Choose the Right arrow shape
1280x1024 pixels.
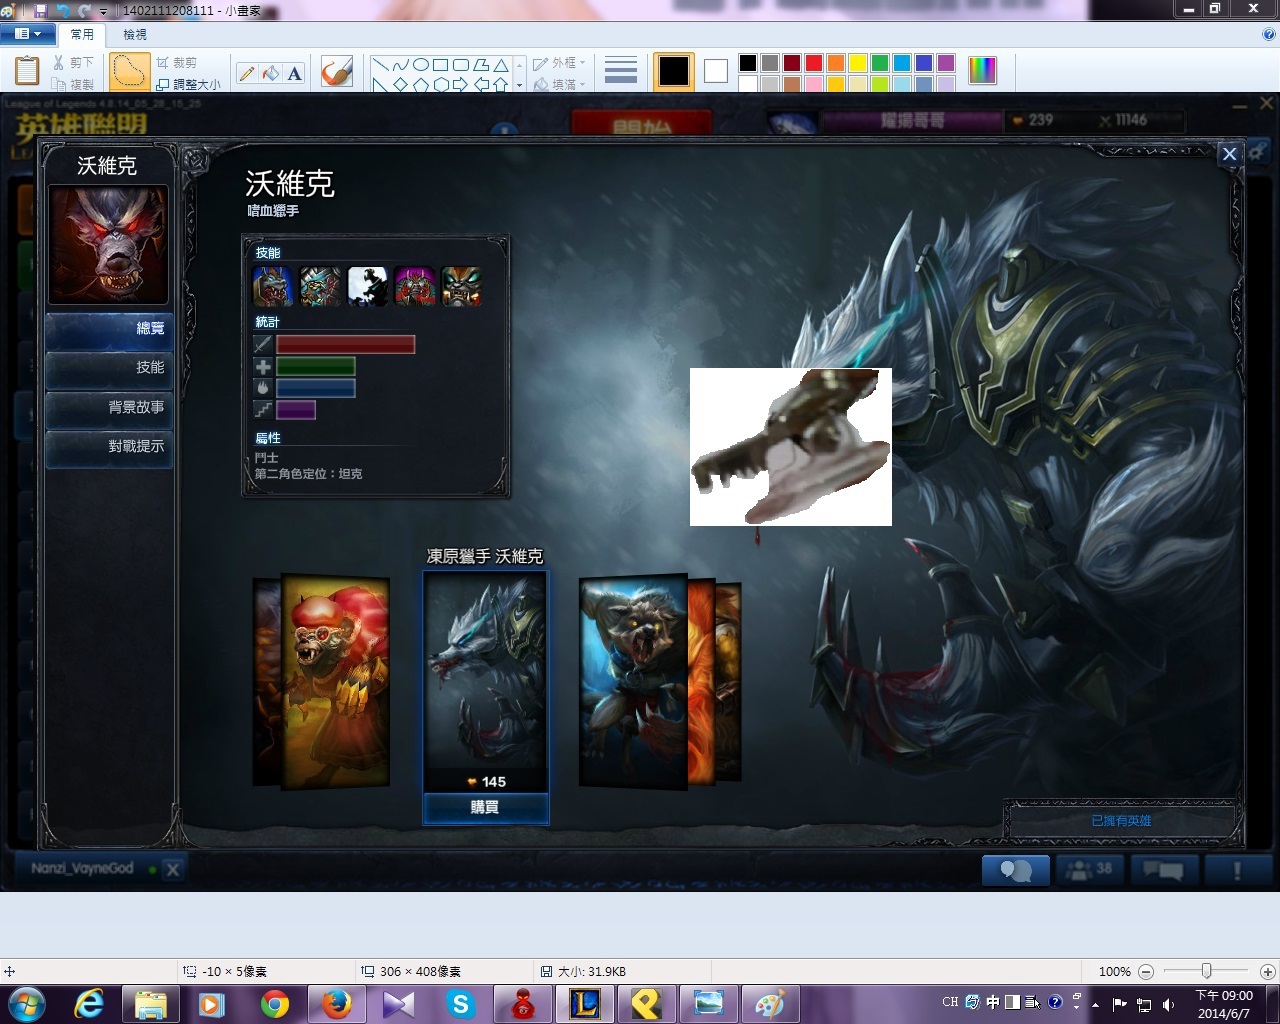461,85
